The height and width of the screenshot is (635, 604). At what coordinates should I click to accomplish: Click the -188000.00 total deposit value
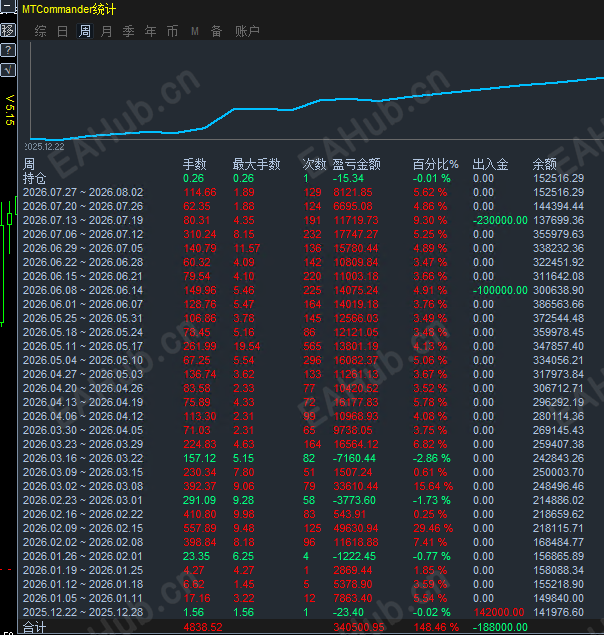pos(500,628)
